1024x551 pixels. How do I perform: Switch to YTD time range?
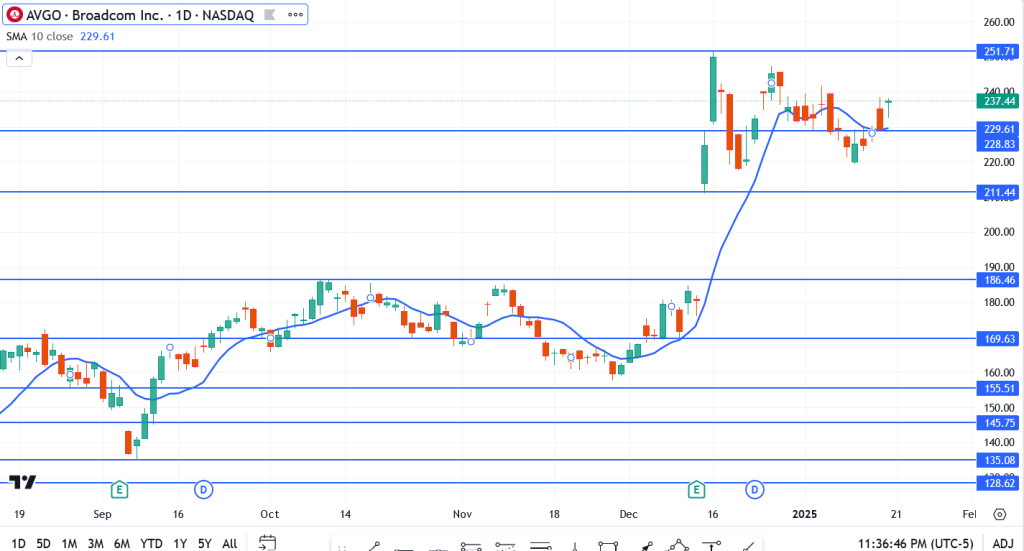point(152,543)
